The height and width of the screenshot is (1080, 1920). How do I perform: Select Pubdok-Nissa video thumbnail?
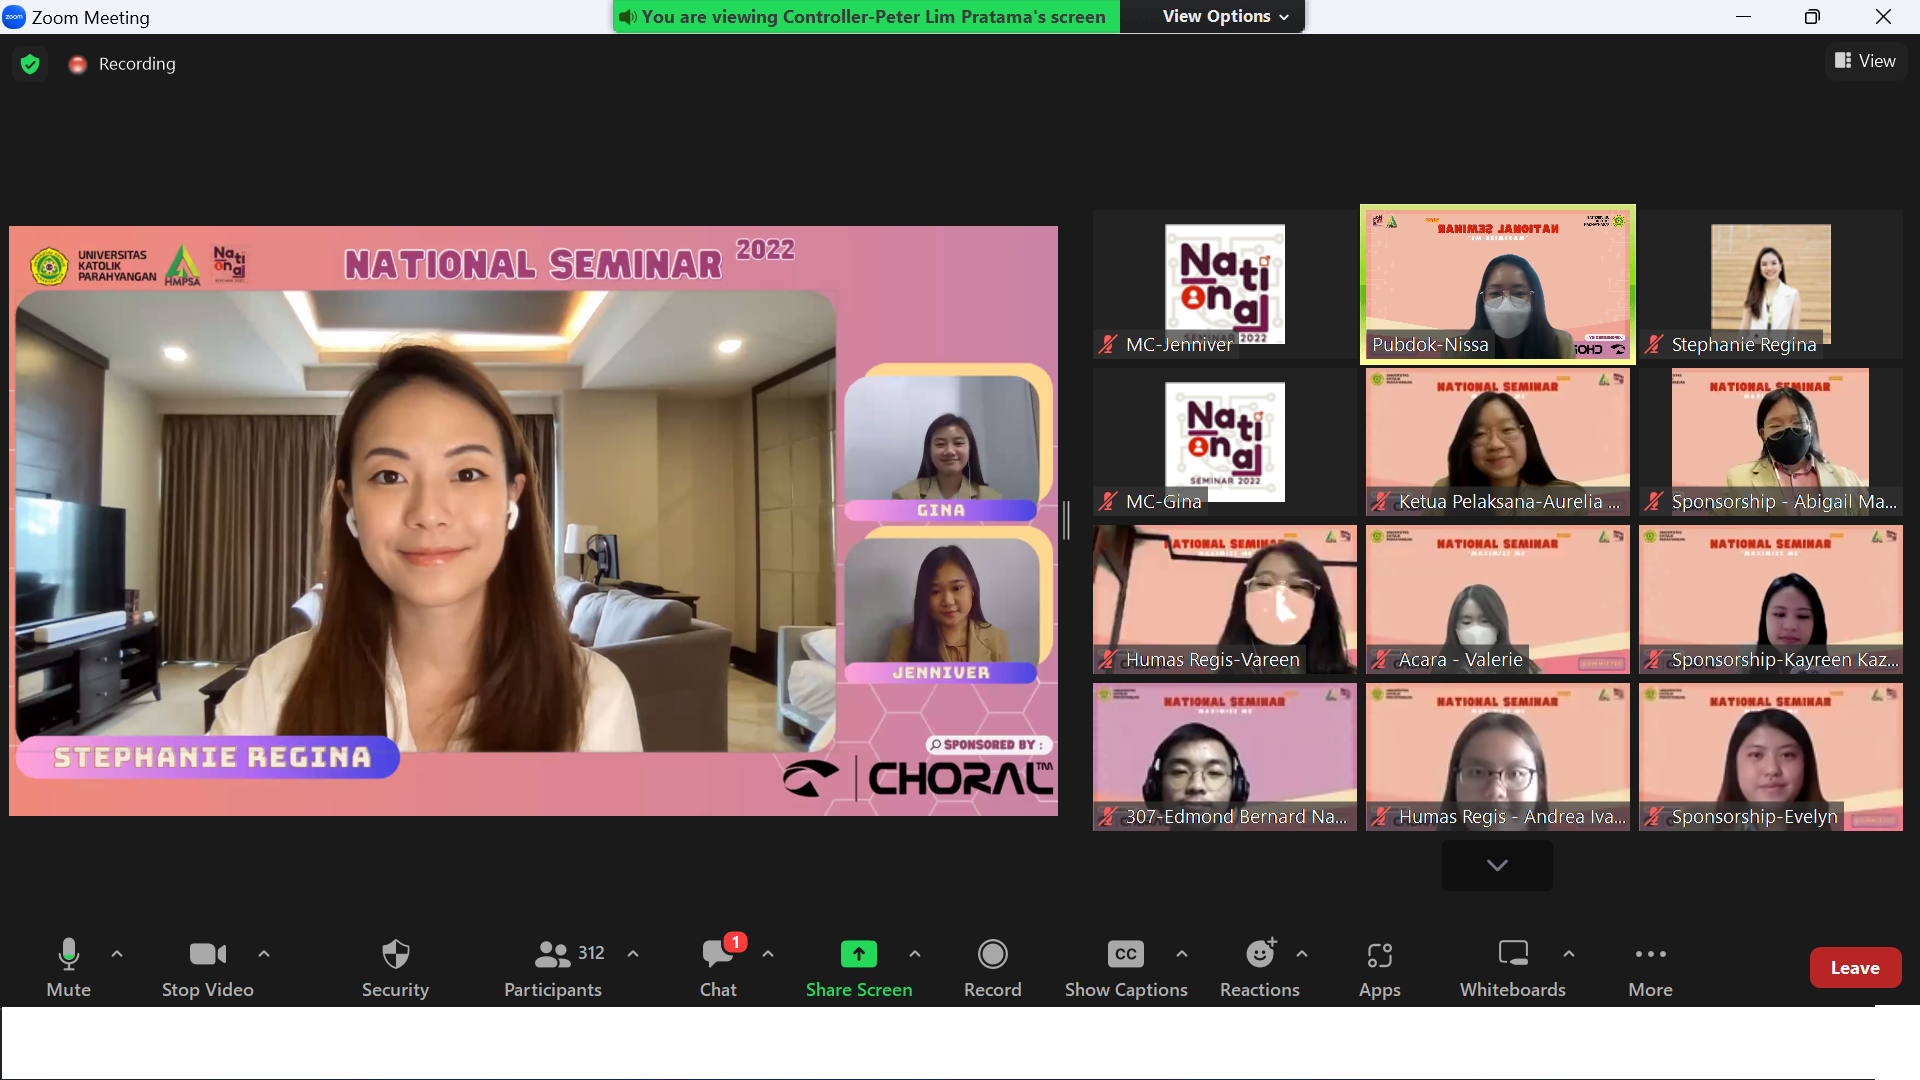pos(1497,284)
